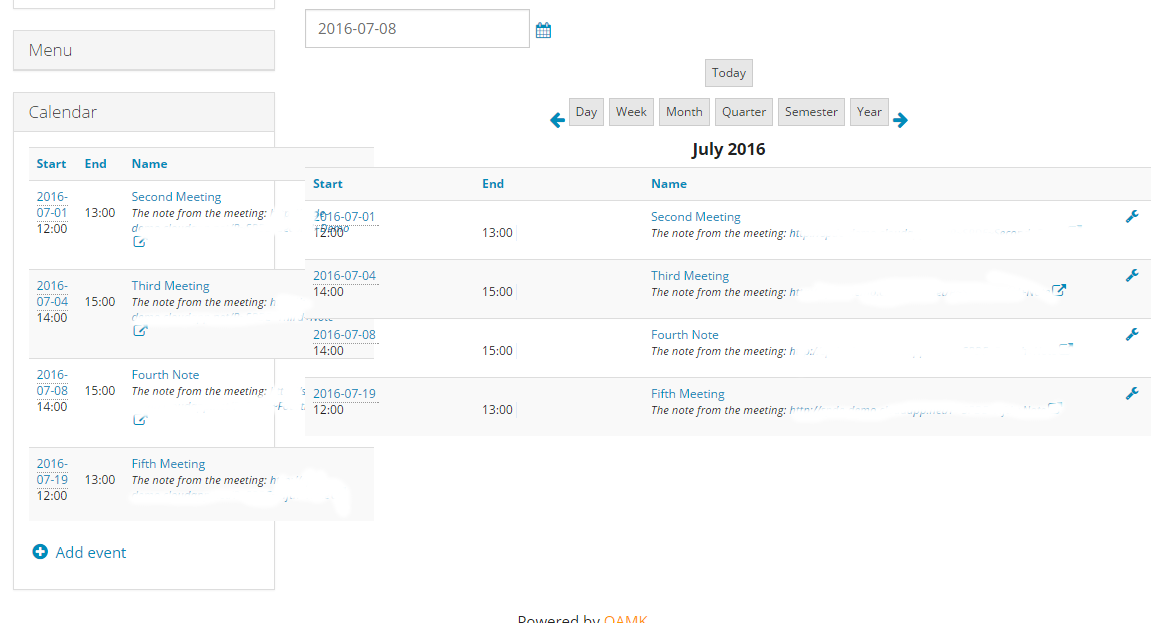Open sidebar Second Meeting link

(x=176, y=197)
